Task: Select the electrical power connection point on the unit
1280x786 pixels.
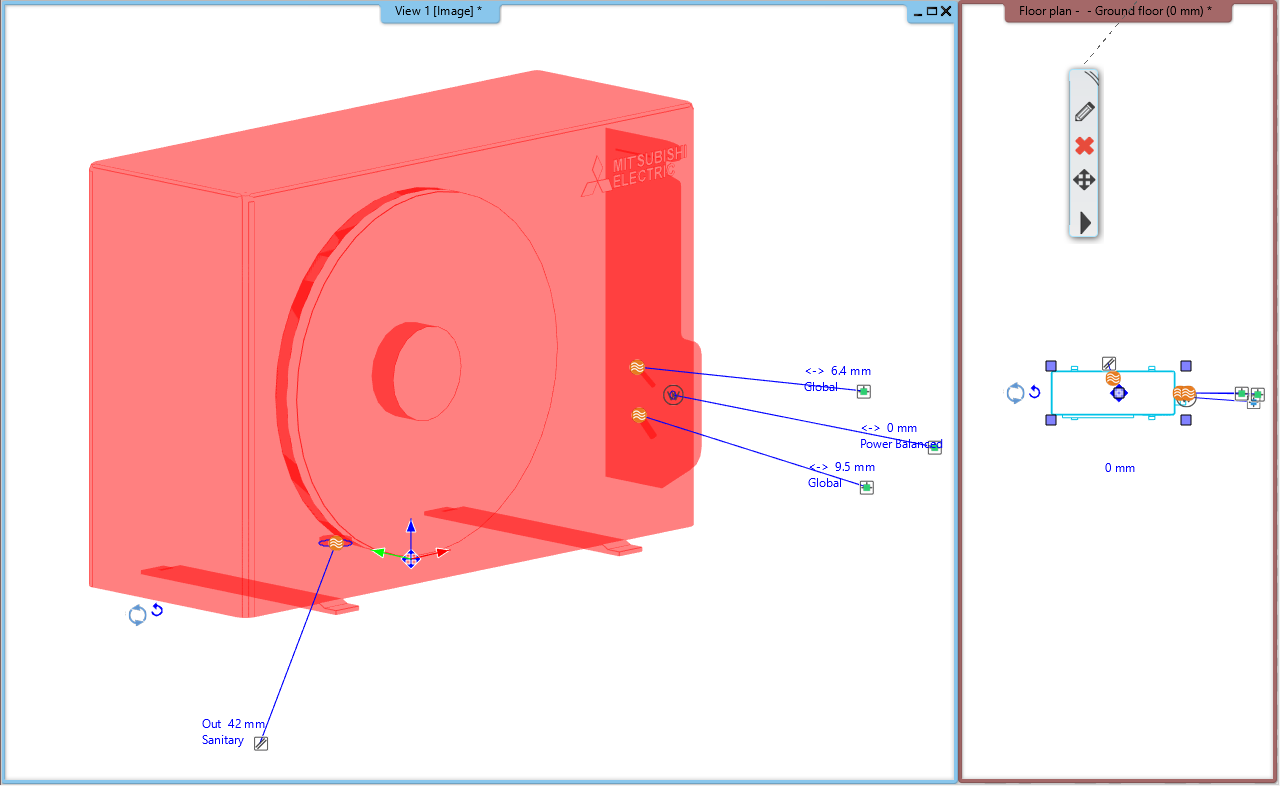Action: [674, 396]
